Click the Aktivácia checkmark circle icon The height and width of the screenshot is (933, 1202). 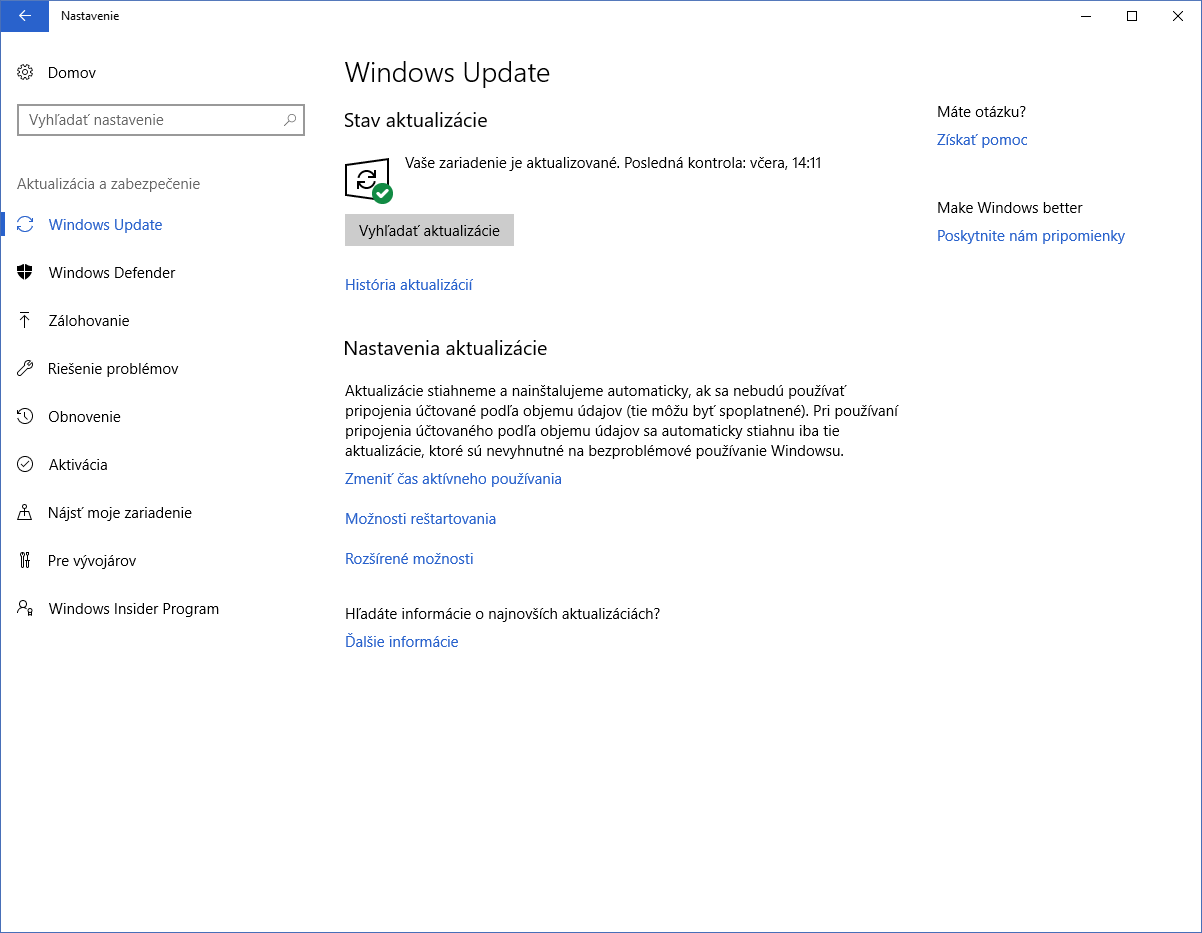(x=26, y=465)
